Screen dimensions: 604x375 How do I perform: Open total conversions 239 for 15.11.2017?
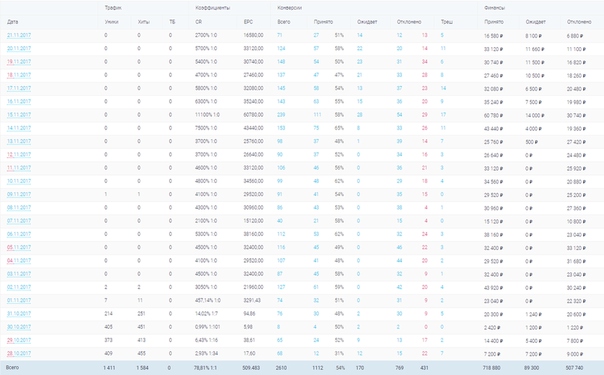coord(281,115)
